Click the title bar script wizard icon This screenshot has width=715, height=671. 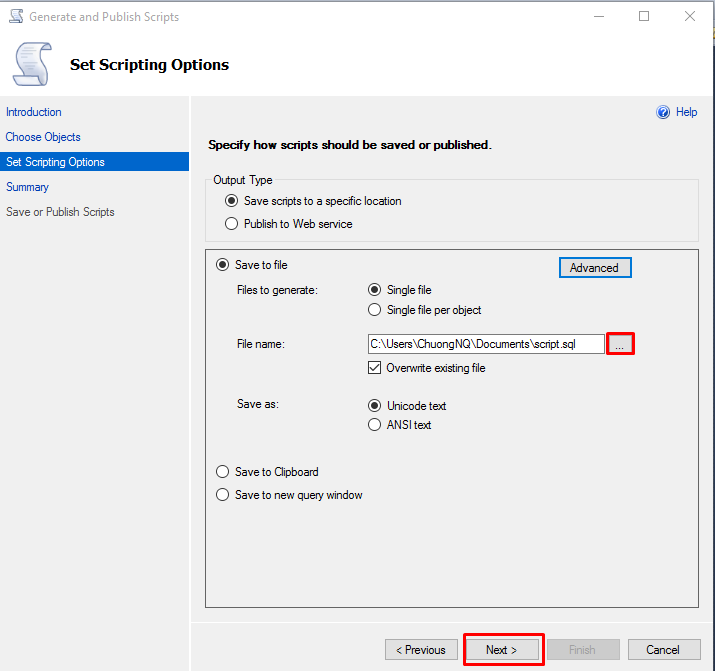click(16, 16)
